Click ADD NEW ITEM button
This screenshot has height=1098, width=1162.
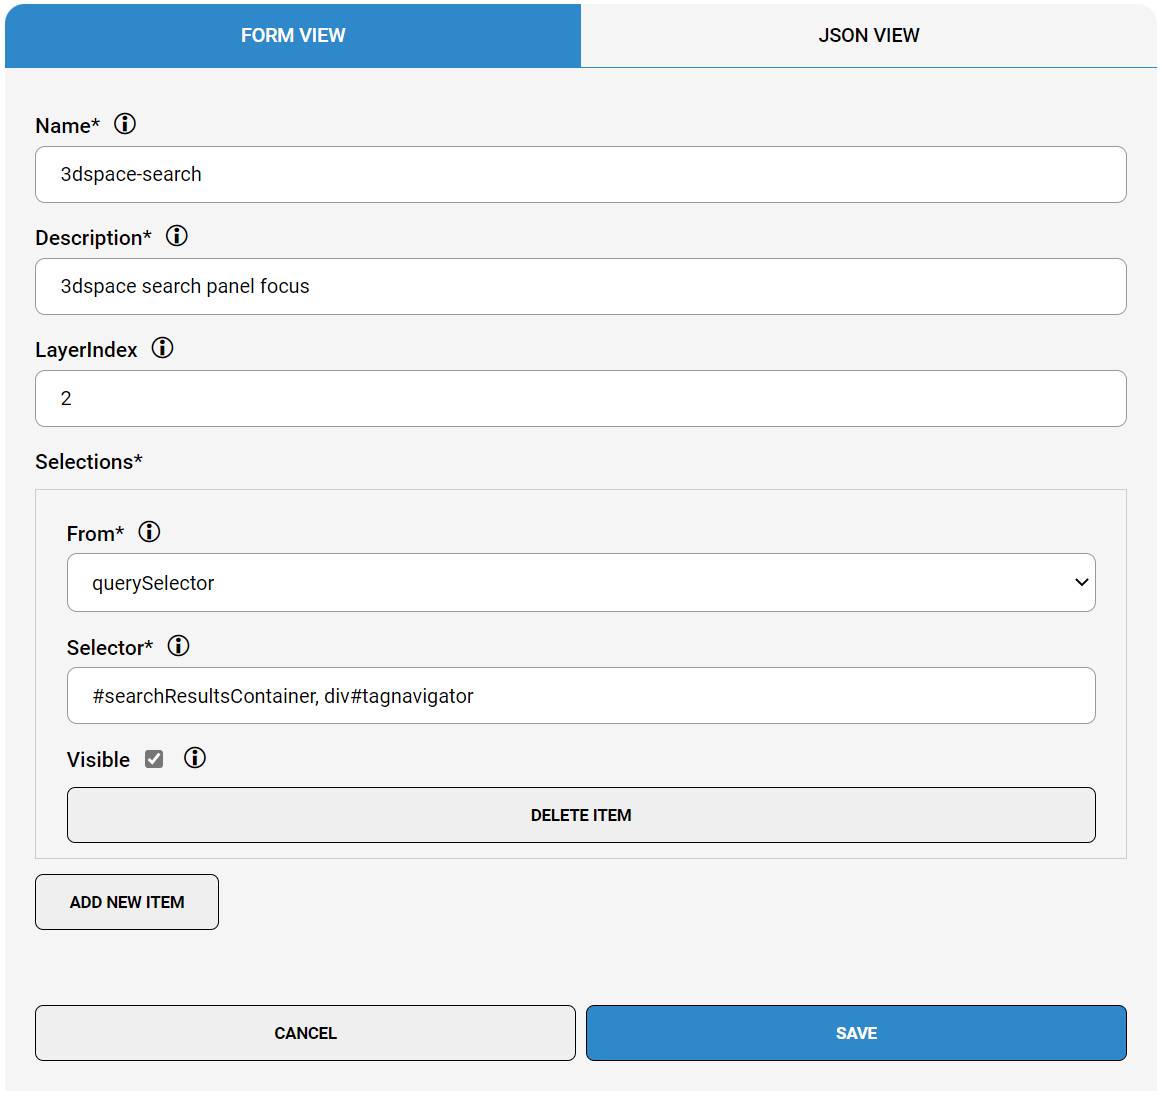[x=127, y=902]
